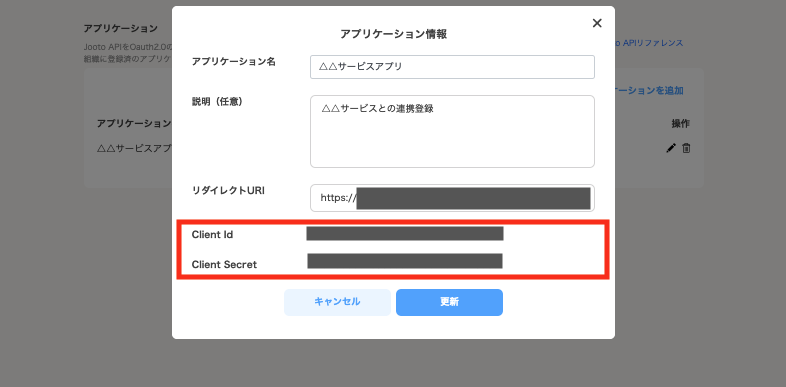The width and height of the screenshot is (786, 387).
Task: Select the リダイレクトURI input field
Action: coord(452,198)
